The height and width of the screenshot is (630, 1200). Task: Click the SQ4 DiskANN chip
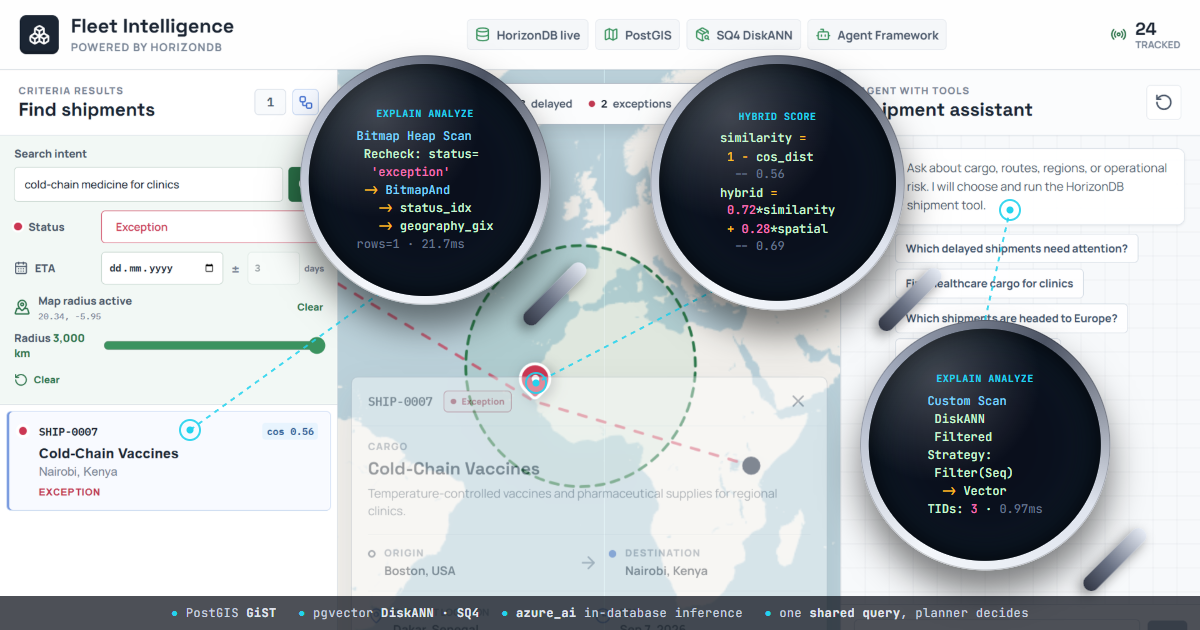coord(744,35)
